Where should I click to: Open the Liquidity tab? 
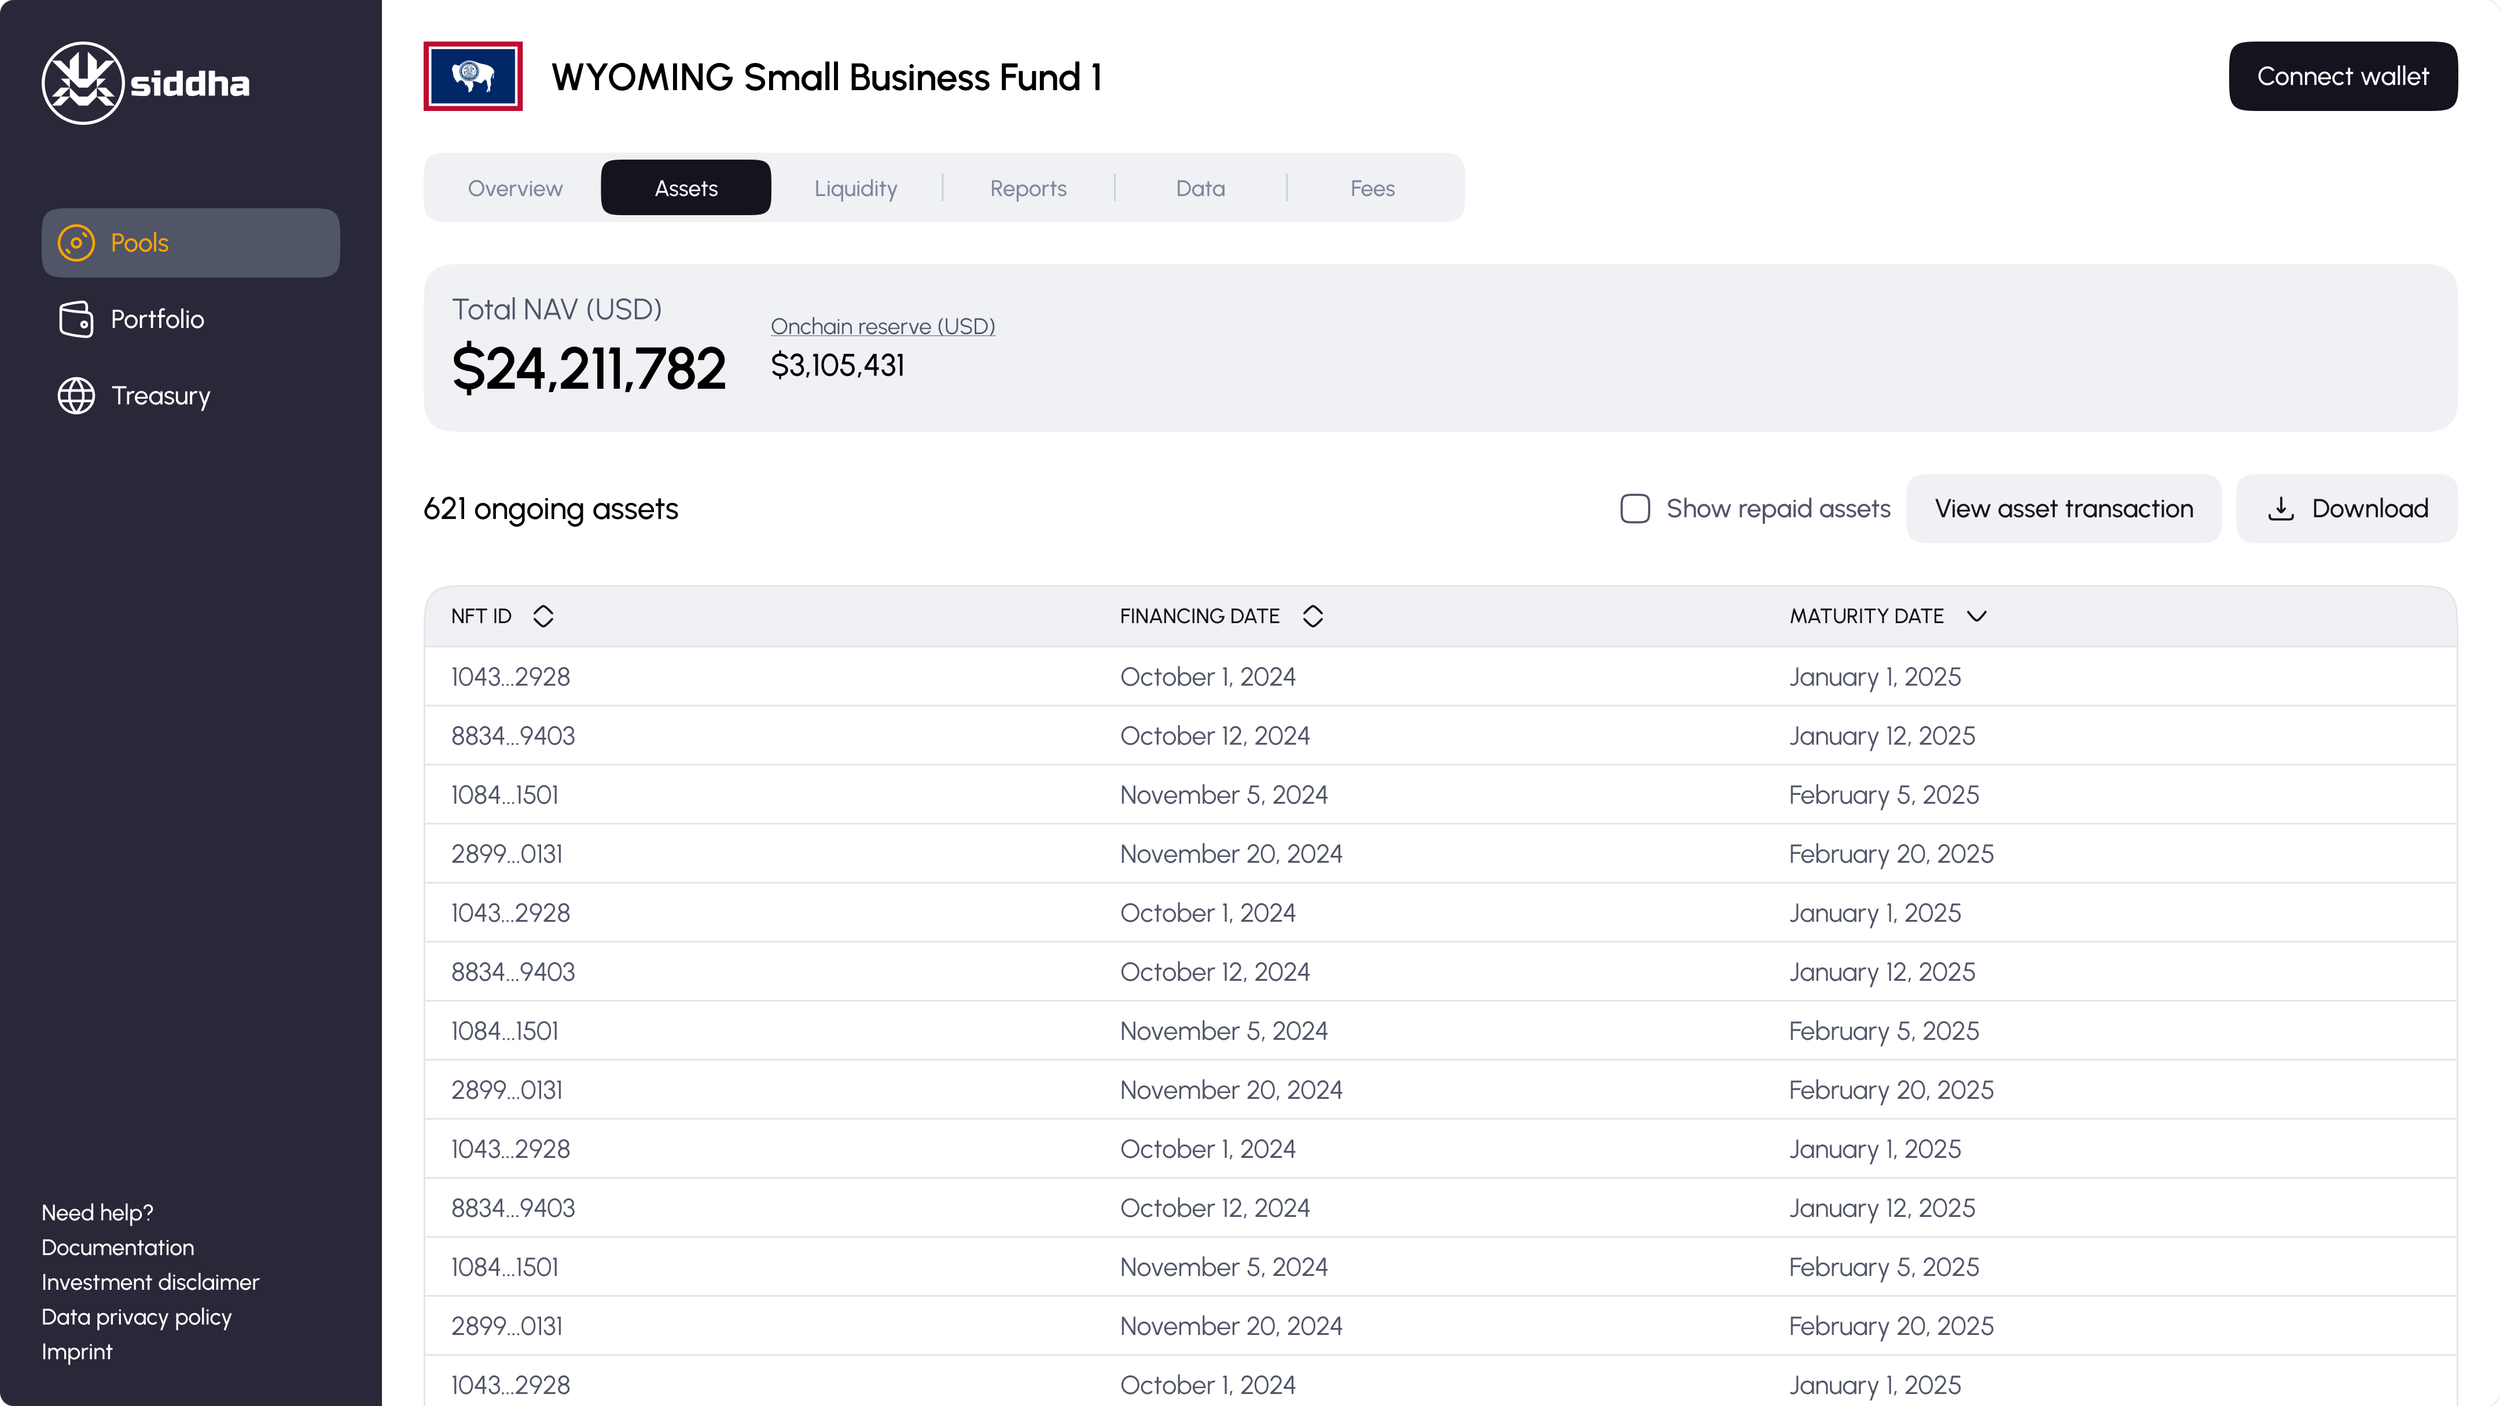[x=856, y=188]
